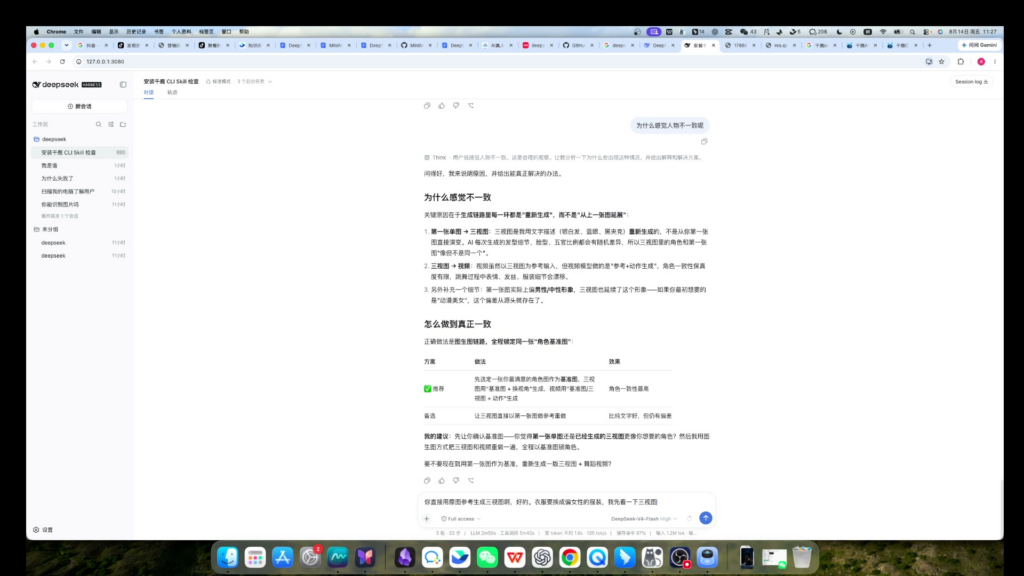Add an attachment with the plus icon
1024x576 pixels.
pyautogui.click(x=426, y=519)
